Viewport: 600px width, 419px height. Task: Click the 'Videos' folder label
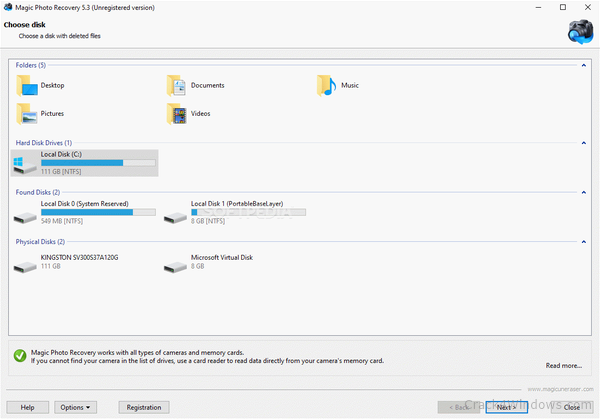tap(201, 114)
